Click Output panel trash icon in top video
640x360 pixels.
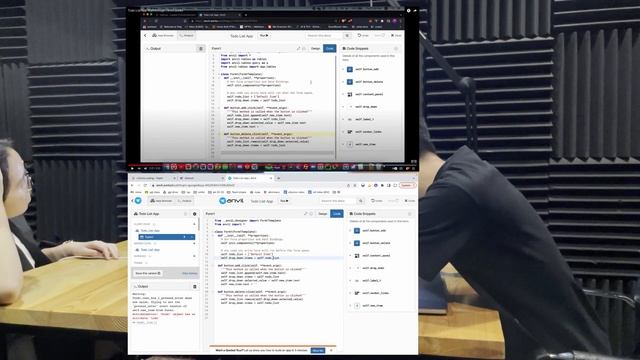click(x=200, y=49)
